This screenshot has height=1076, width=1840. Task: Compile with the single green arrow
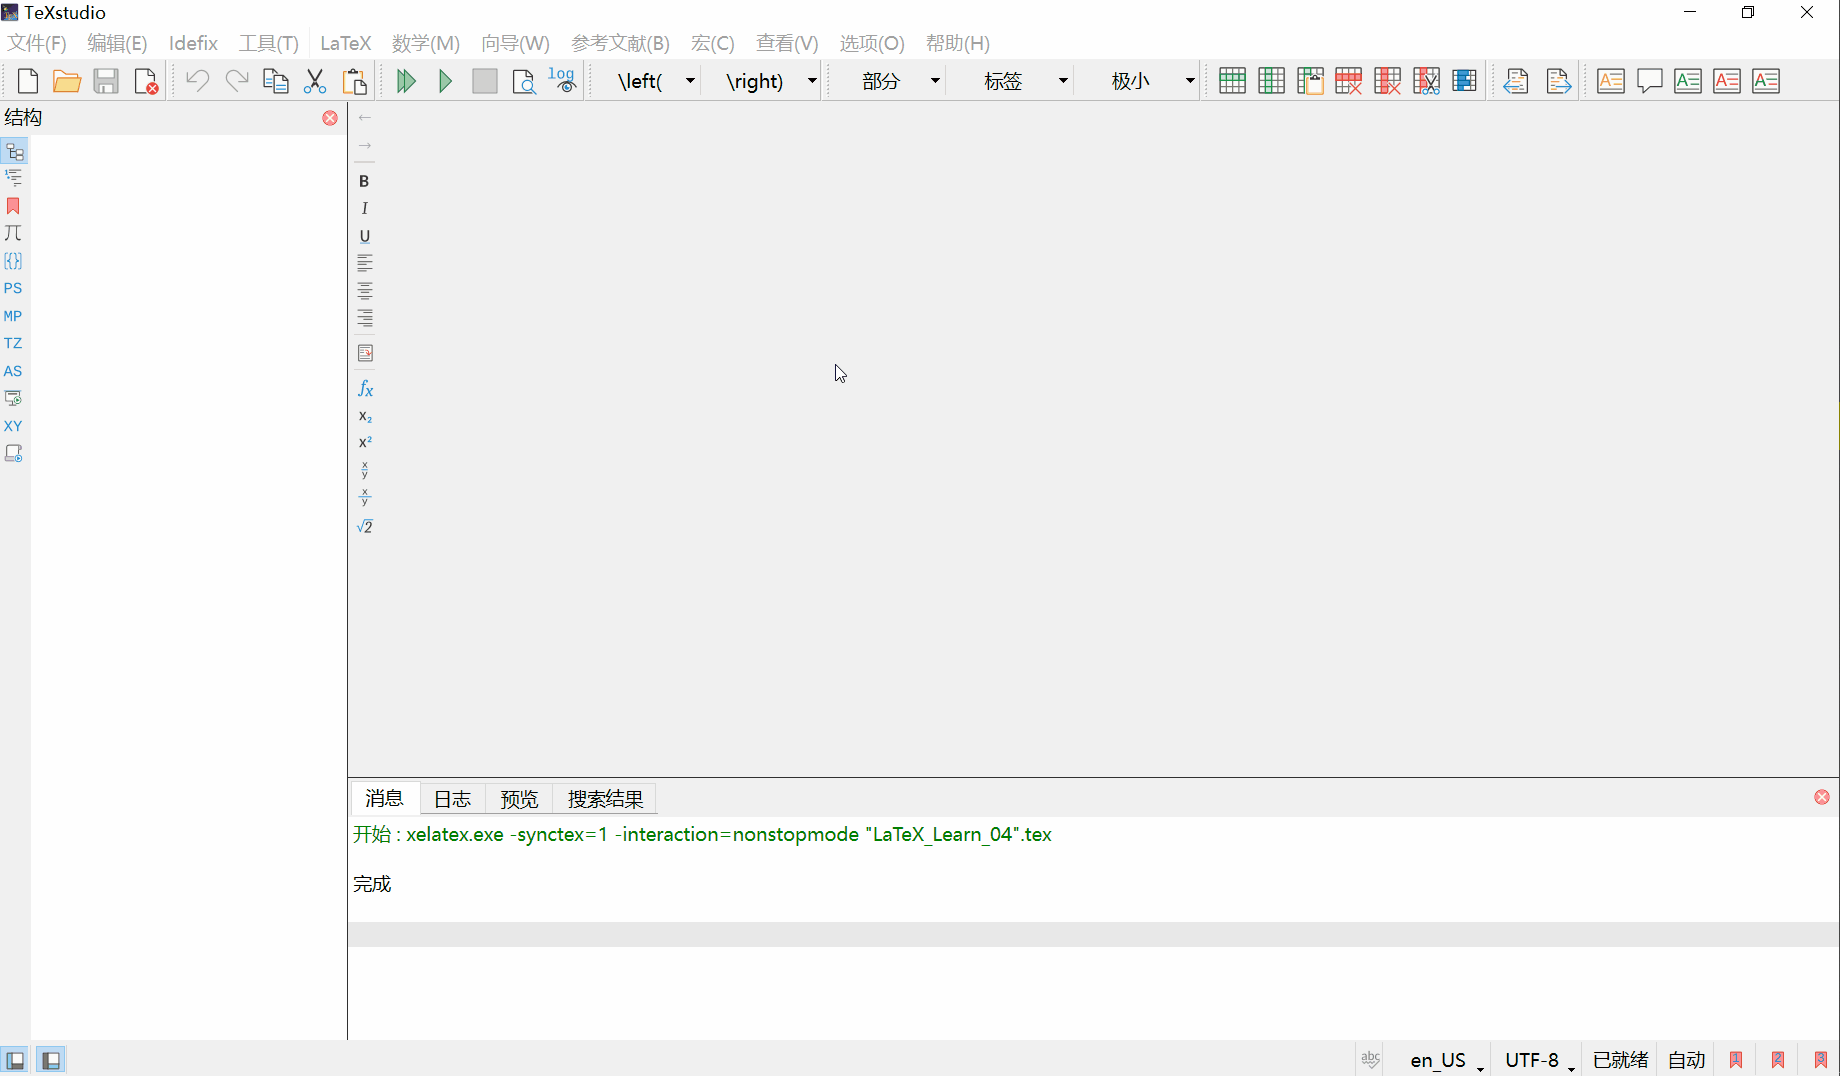coord(445,81)
